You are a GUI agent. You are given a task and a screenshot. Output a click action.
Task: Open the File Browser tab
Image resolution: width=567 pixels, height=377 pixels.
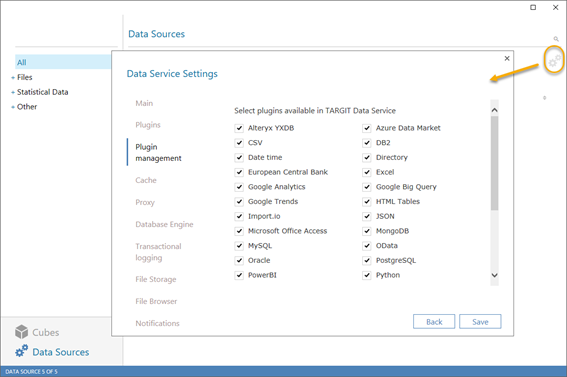156,301
